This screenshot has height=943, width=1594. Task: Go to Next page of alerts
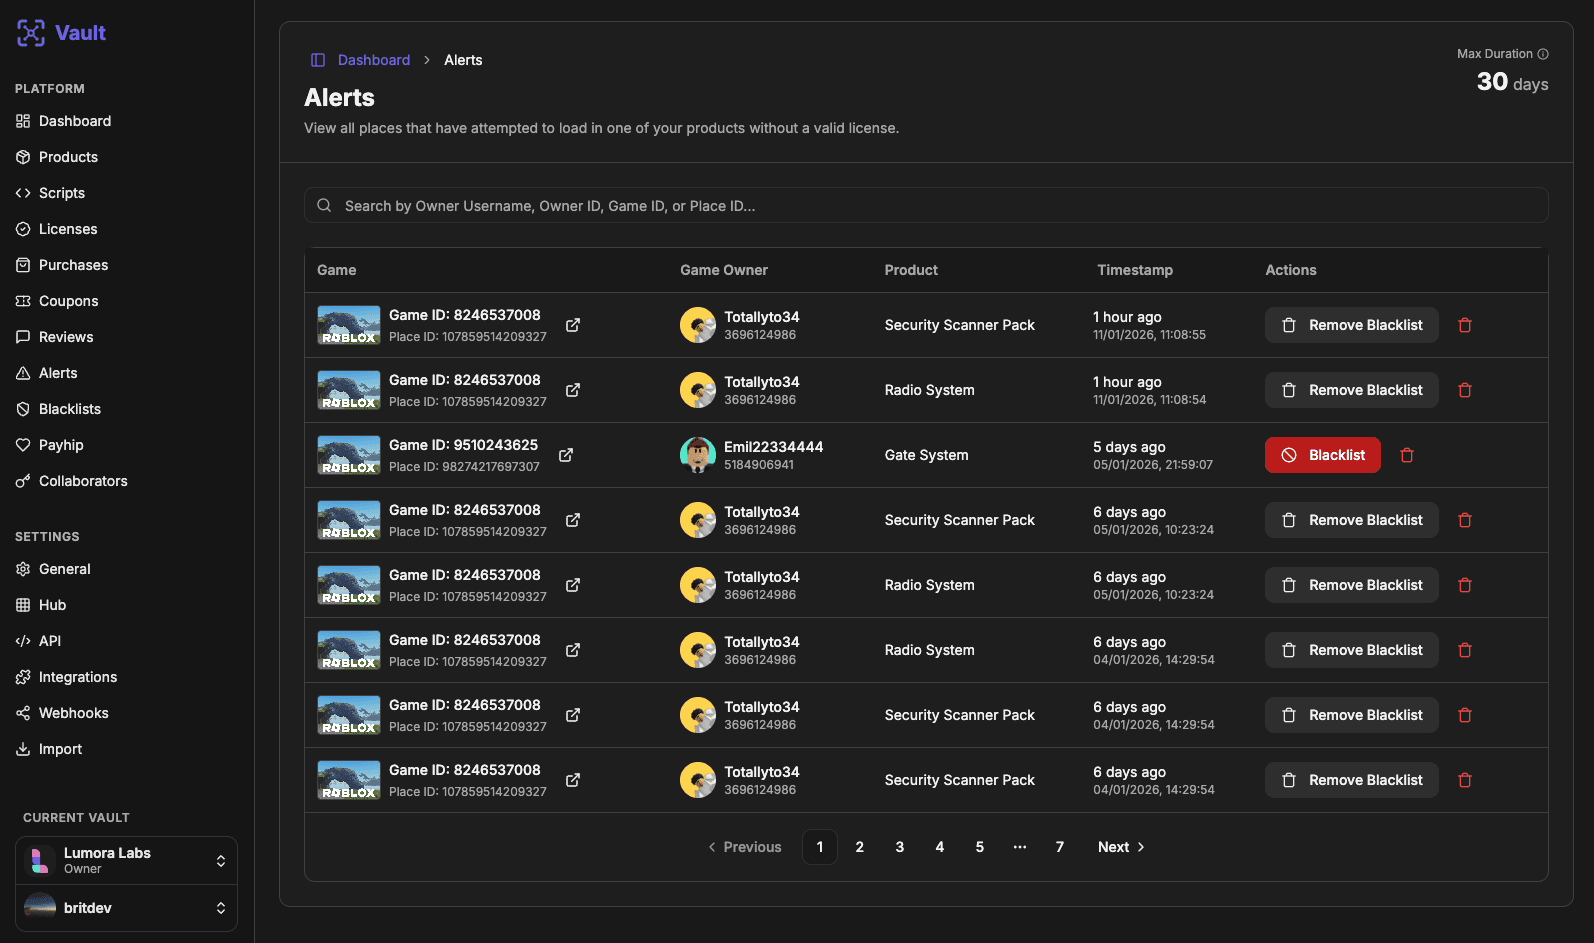(x=1122, y=847)
